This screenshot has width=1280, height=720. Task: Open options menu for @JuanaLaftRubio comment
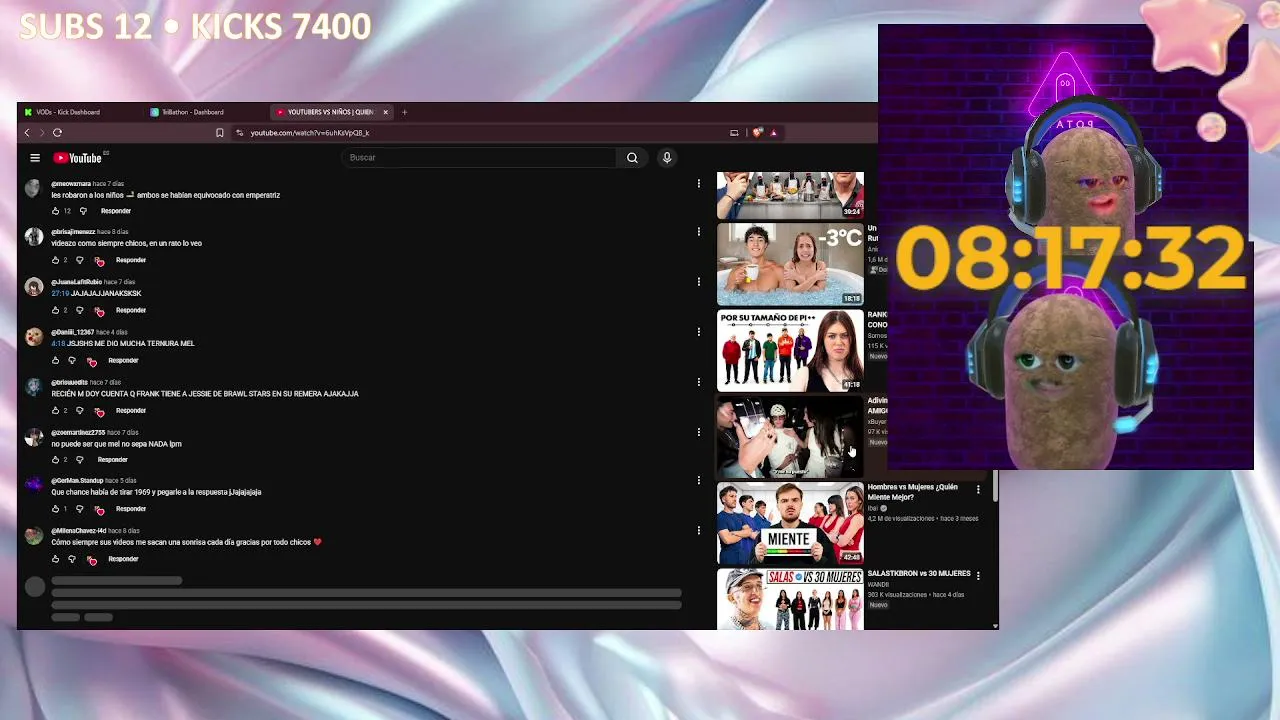coord(698,281)
